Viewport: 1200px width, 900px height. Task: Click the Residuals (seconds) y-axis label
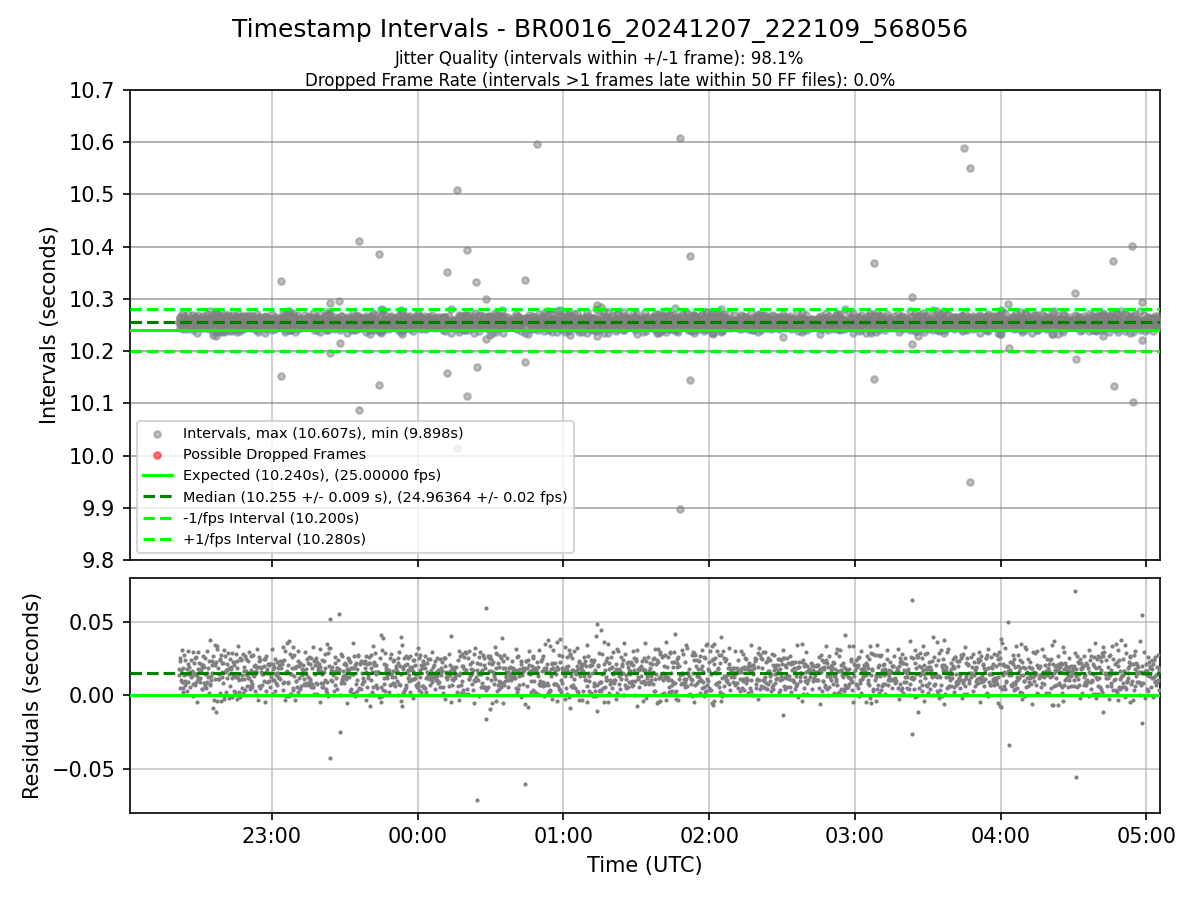(32, 696)
